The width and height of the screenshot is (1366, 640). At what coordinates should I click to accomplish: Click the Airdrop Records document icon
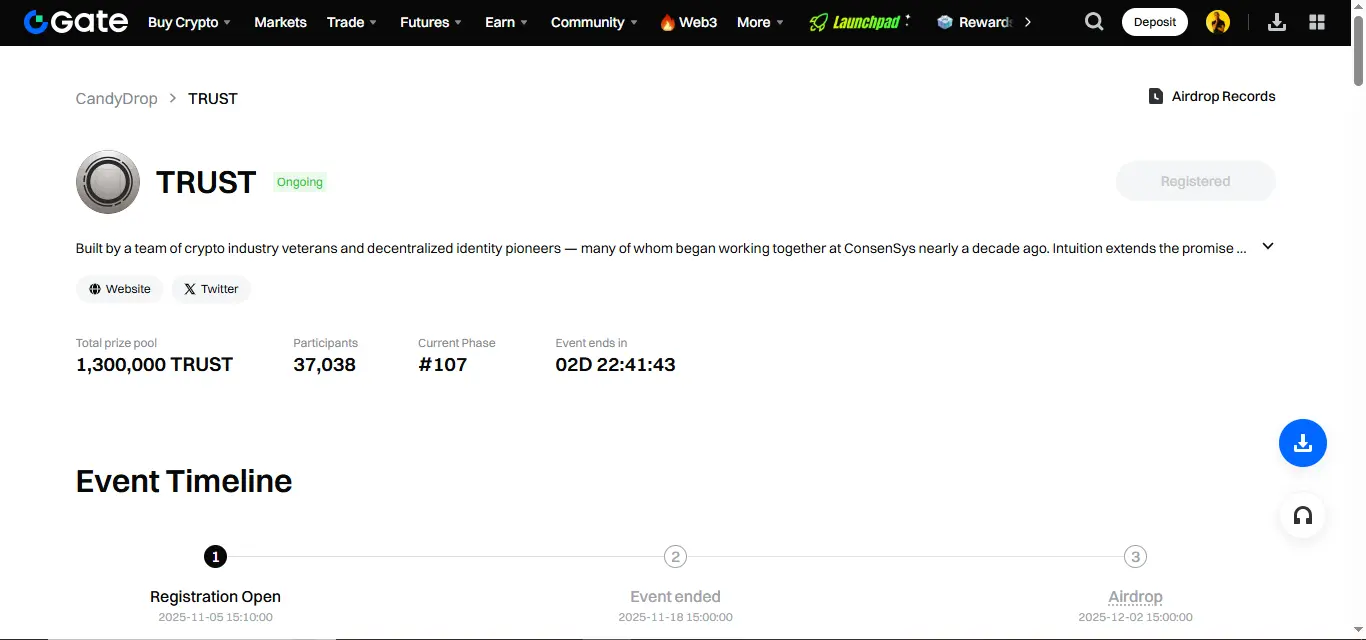(x=1155, y=97)
